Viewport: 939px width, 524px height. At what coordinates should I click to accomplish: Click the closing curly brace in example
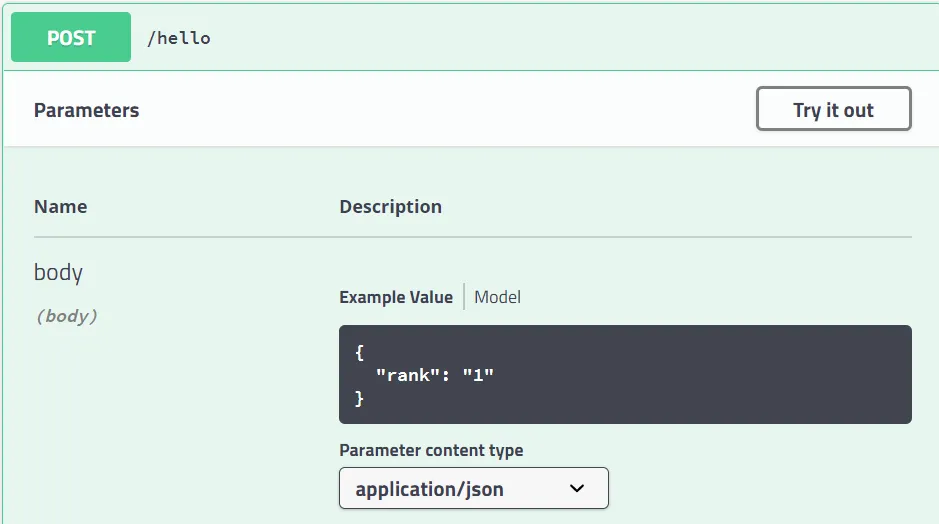tap(359, 399)
